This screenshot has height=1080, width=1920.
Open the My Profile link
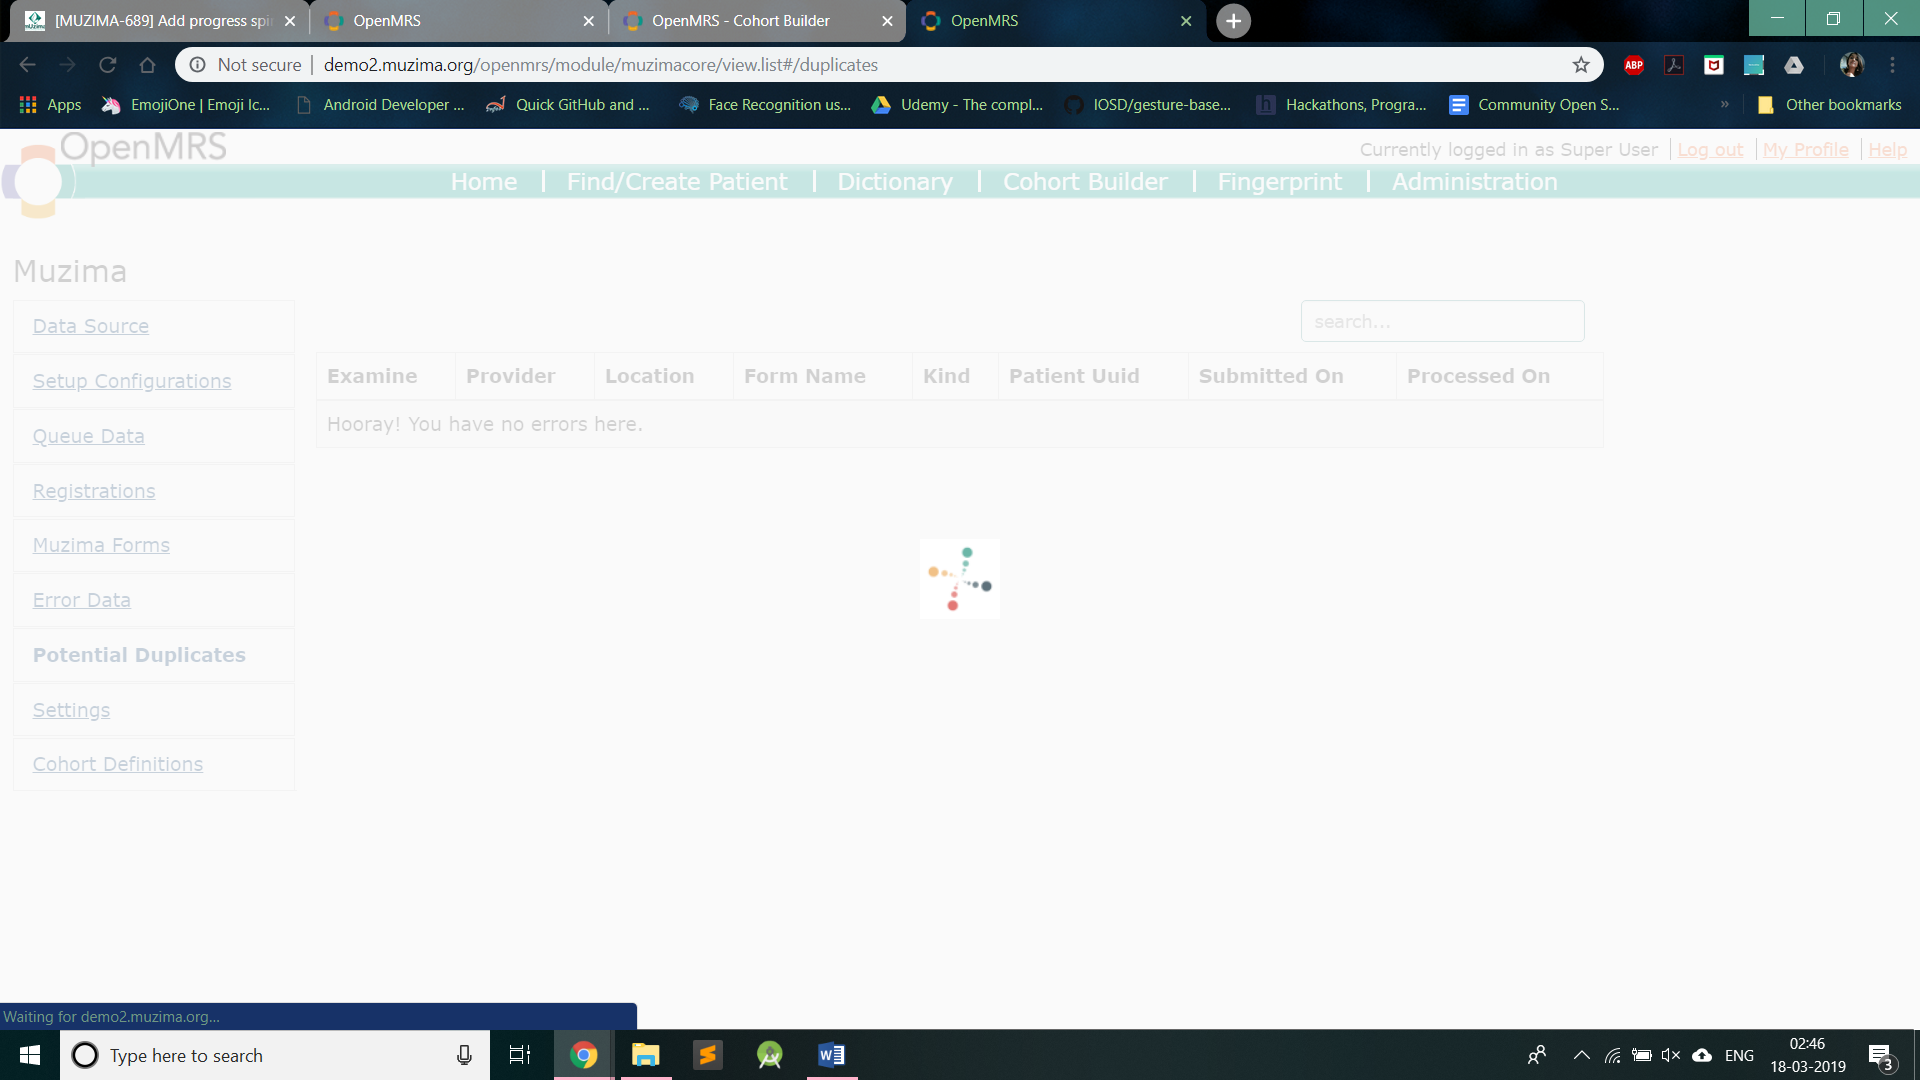1806,150
